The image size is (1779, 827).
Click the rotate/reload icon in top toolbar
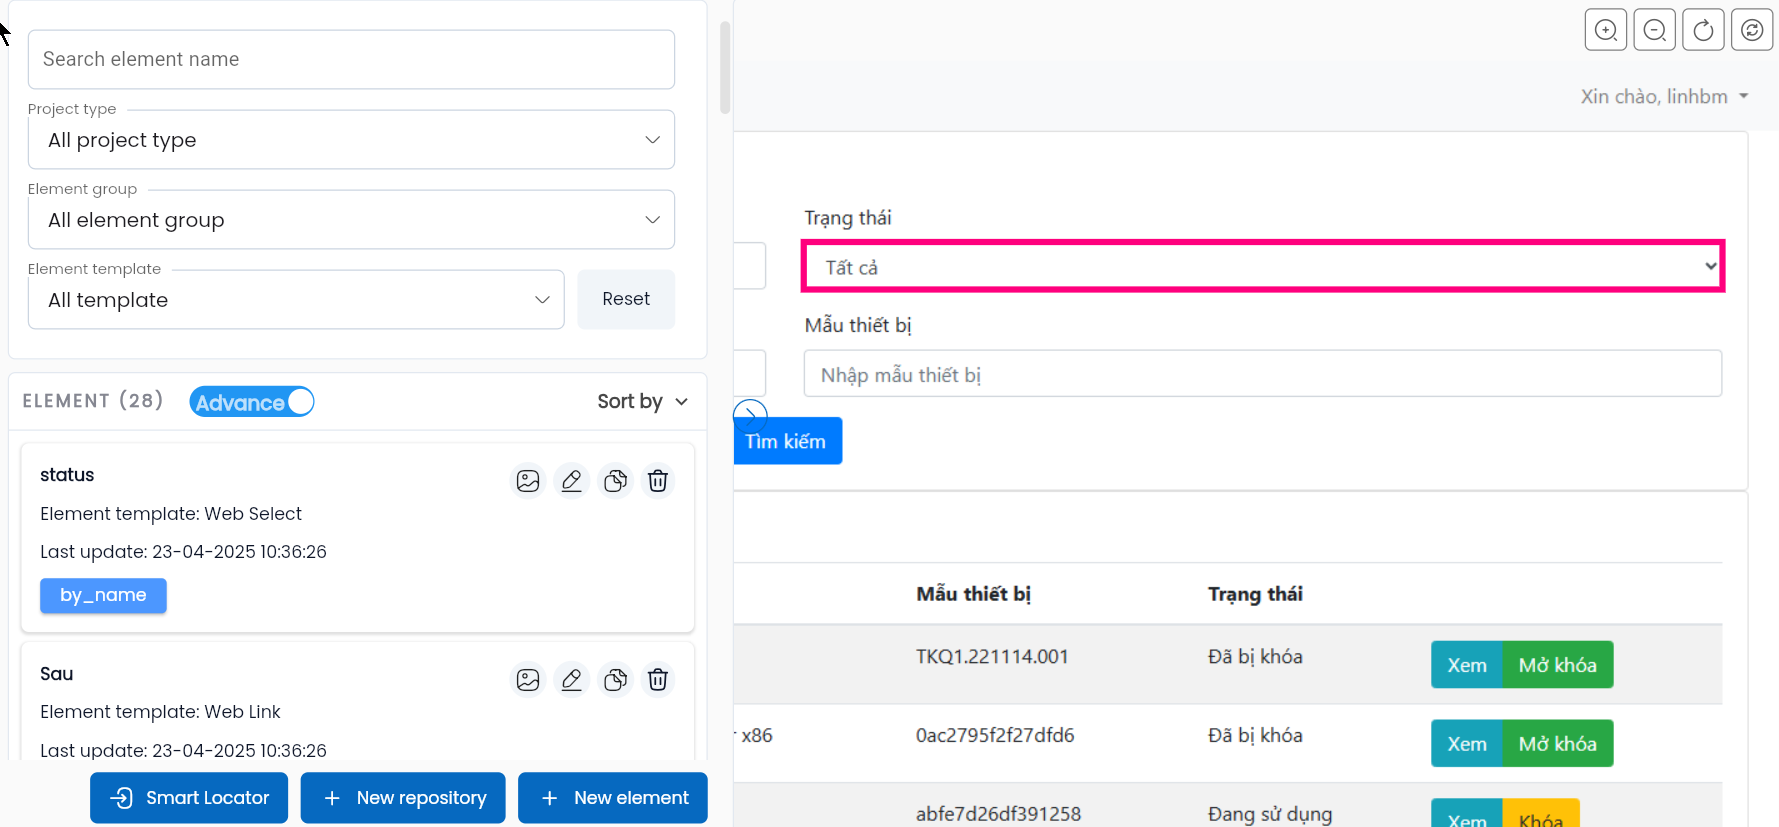click(1703, 30)
